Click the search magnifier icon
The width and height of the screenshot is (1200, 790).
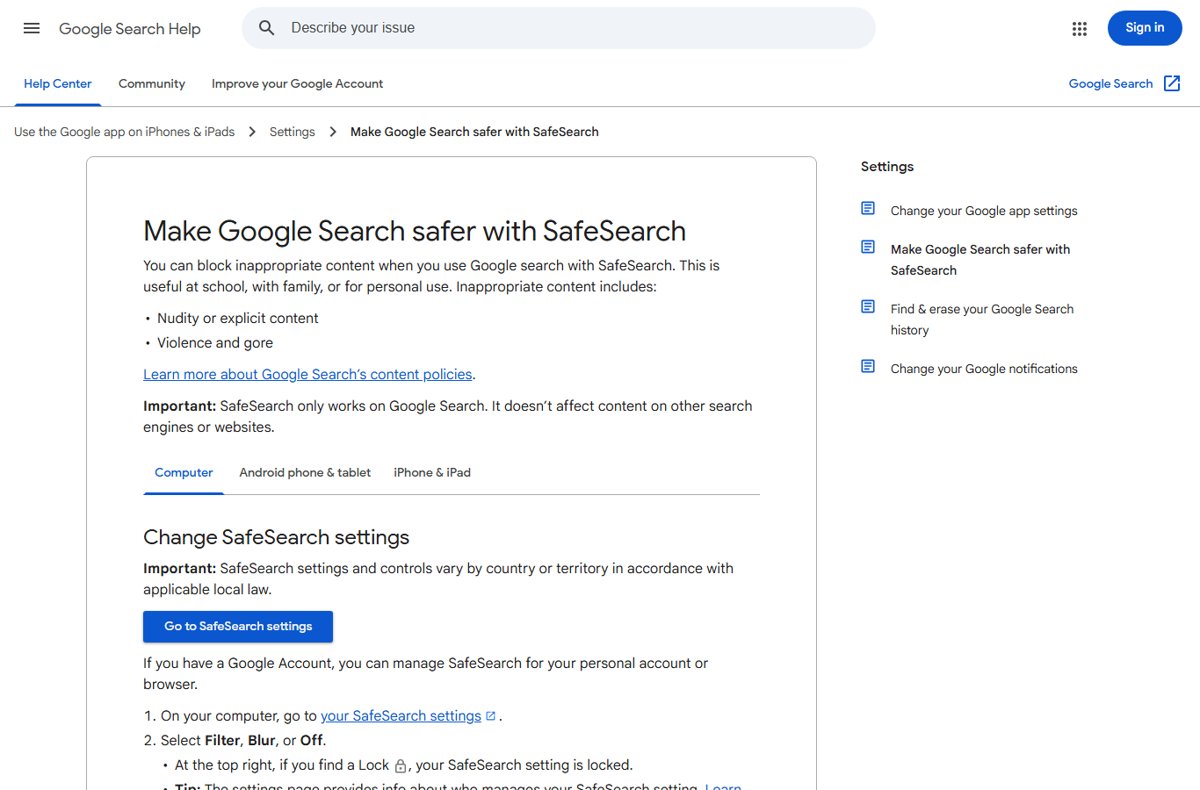click(267, 28)
